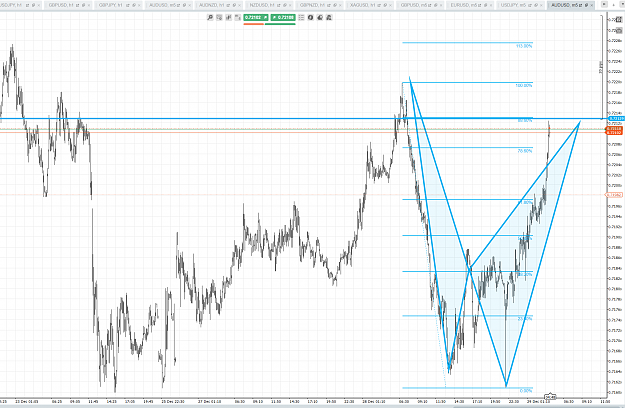Close the USDJPY, m5 tab
This screenshot has height=408, width=625.
pos(541,5)
